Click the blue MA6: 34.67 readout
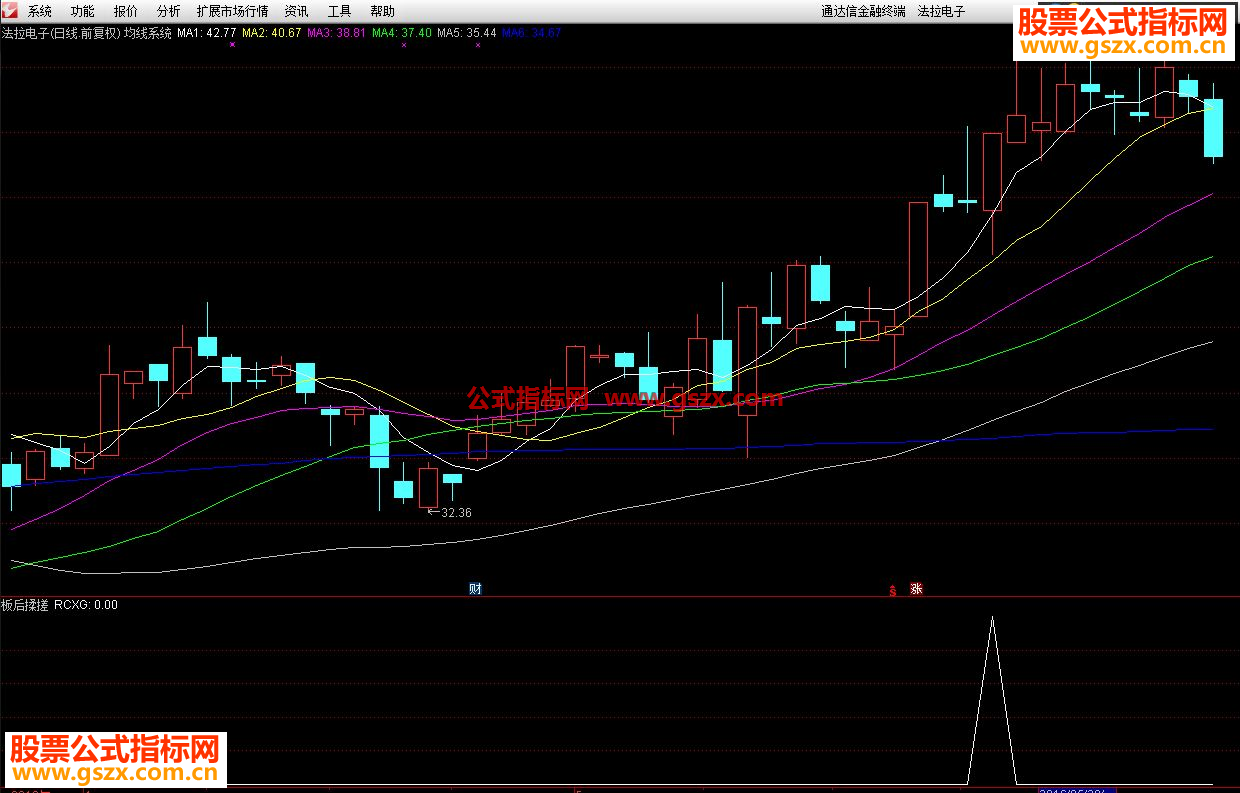This screenshot has height=793, width=1240. coord(531,33)
